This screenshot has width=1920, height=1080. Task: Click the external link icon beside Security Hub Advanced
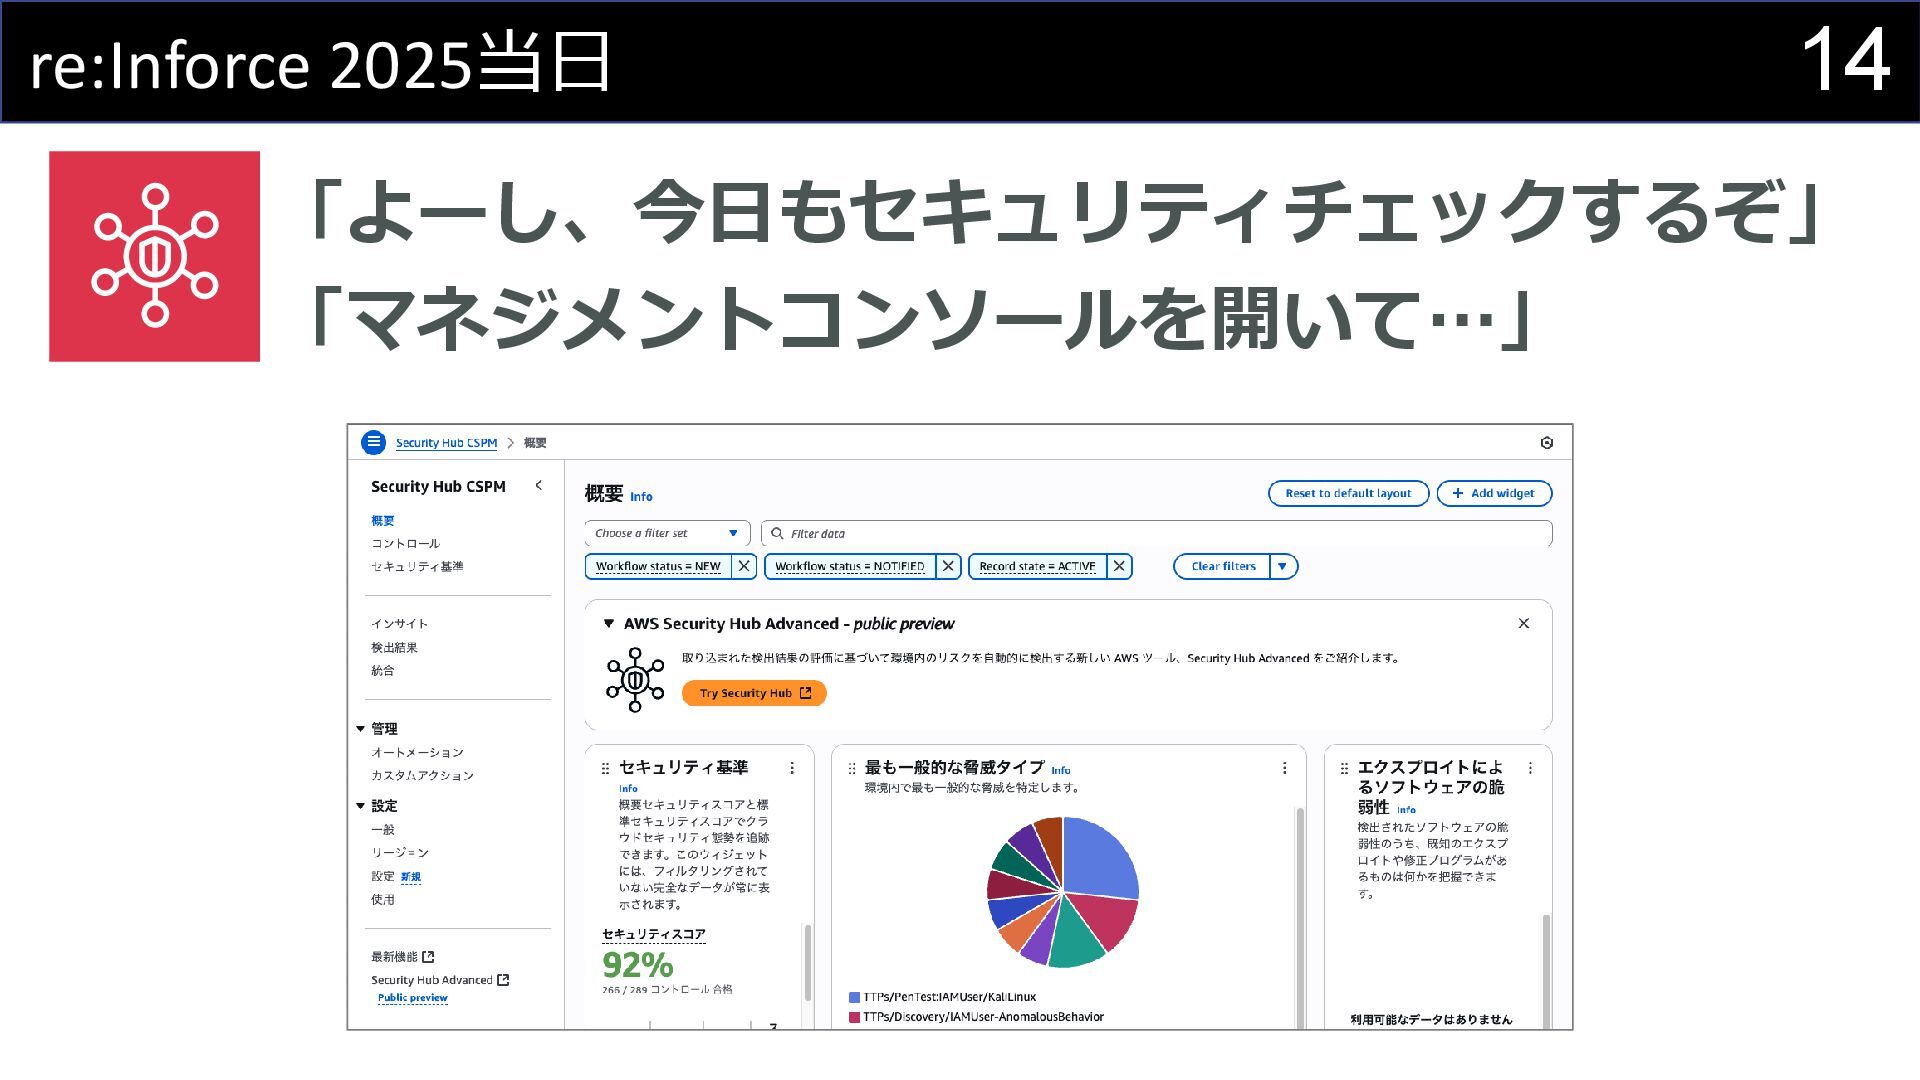click(503, 980)
